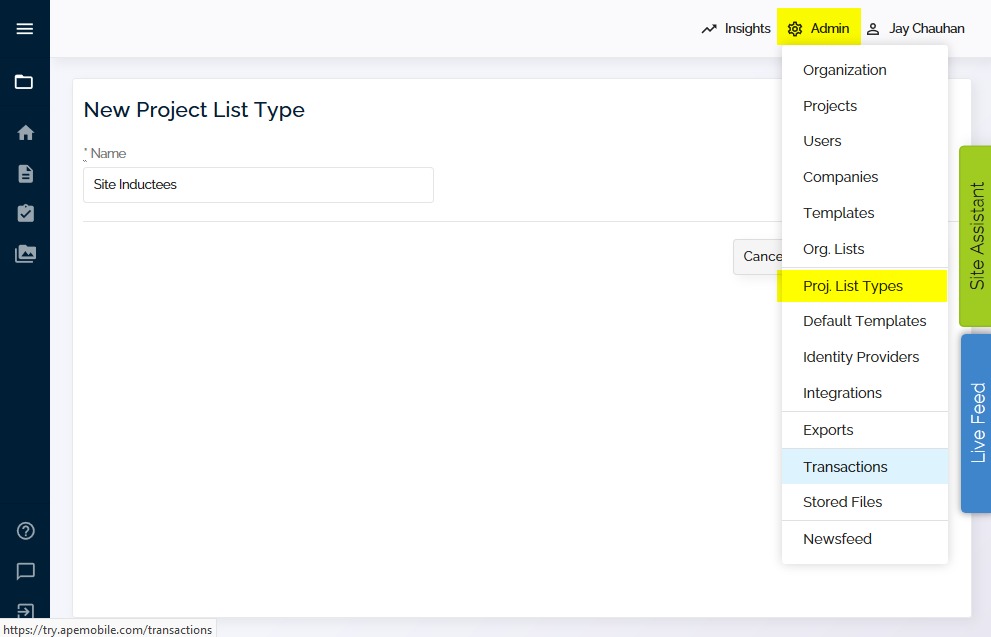Viewport: 991px width, 637px height.
Task: Open the clipboard checkmark icon
Action: [25, 213]
